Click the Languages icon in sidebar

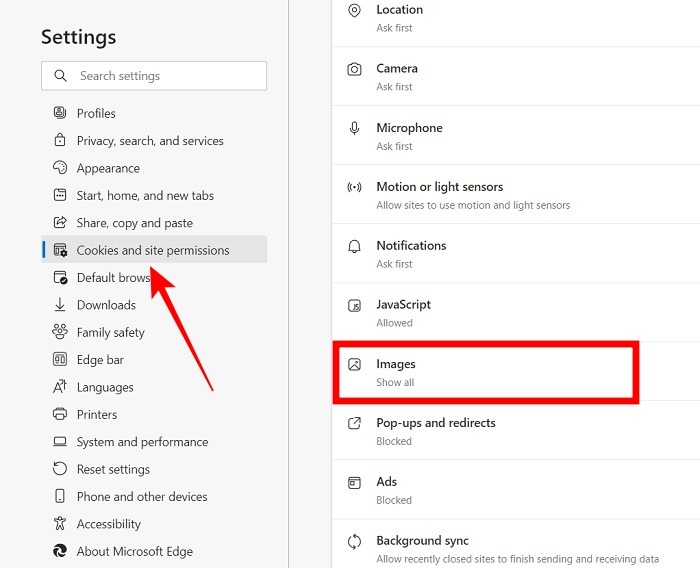[60, 387]
